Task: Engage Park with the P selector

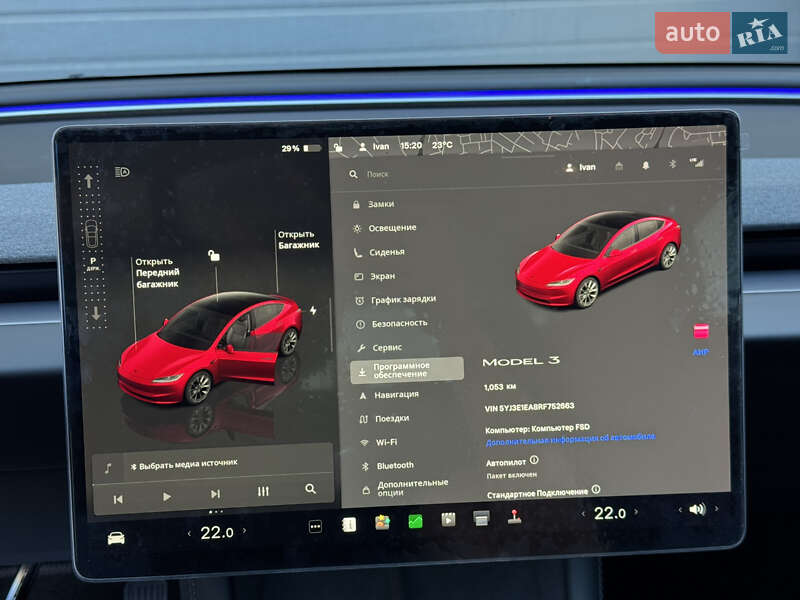Action: point(93,263)
